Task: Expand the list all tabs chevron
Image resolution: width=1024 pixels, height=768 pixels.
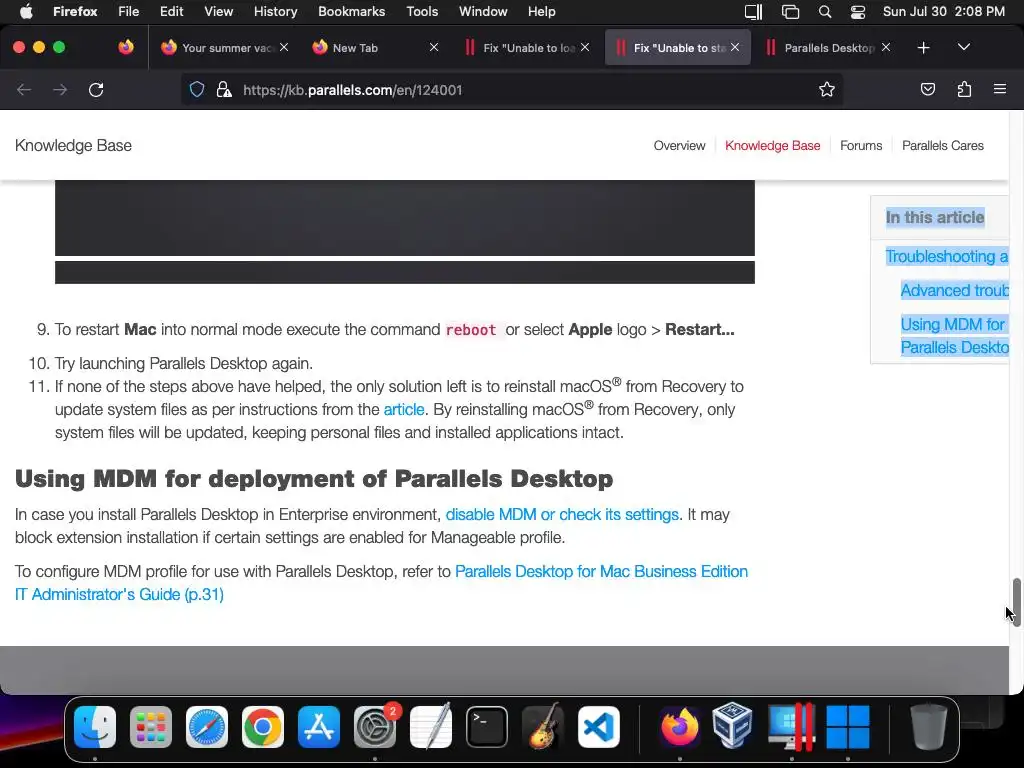Action: pos(964,47)
